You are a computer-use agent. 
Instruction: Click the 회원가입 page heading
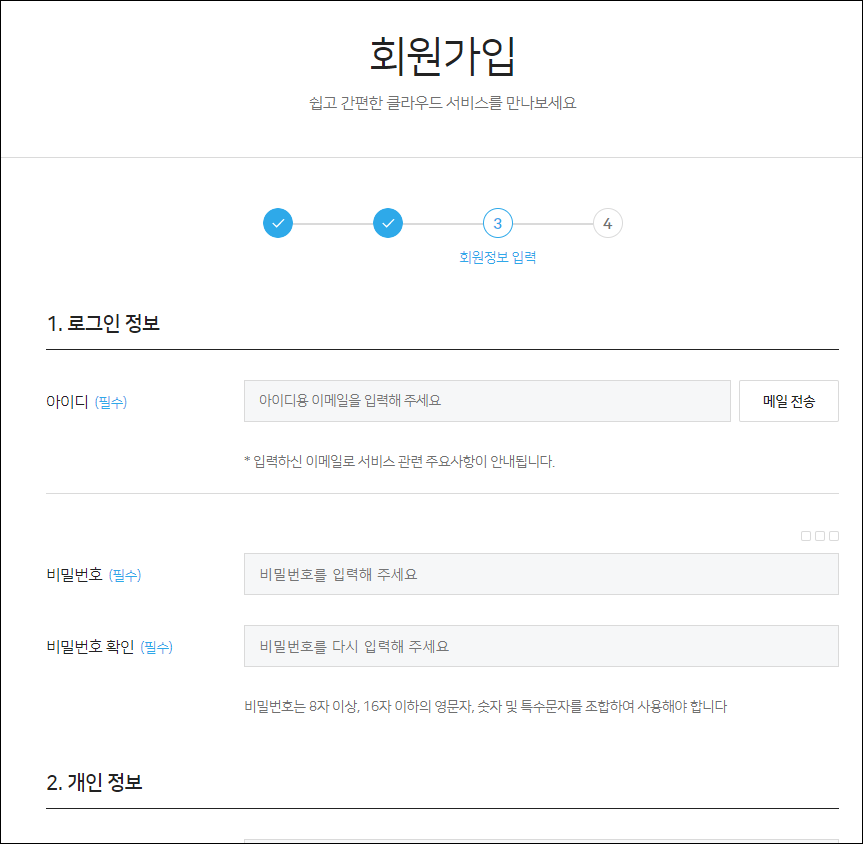click(443, 56)
